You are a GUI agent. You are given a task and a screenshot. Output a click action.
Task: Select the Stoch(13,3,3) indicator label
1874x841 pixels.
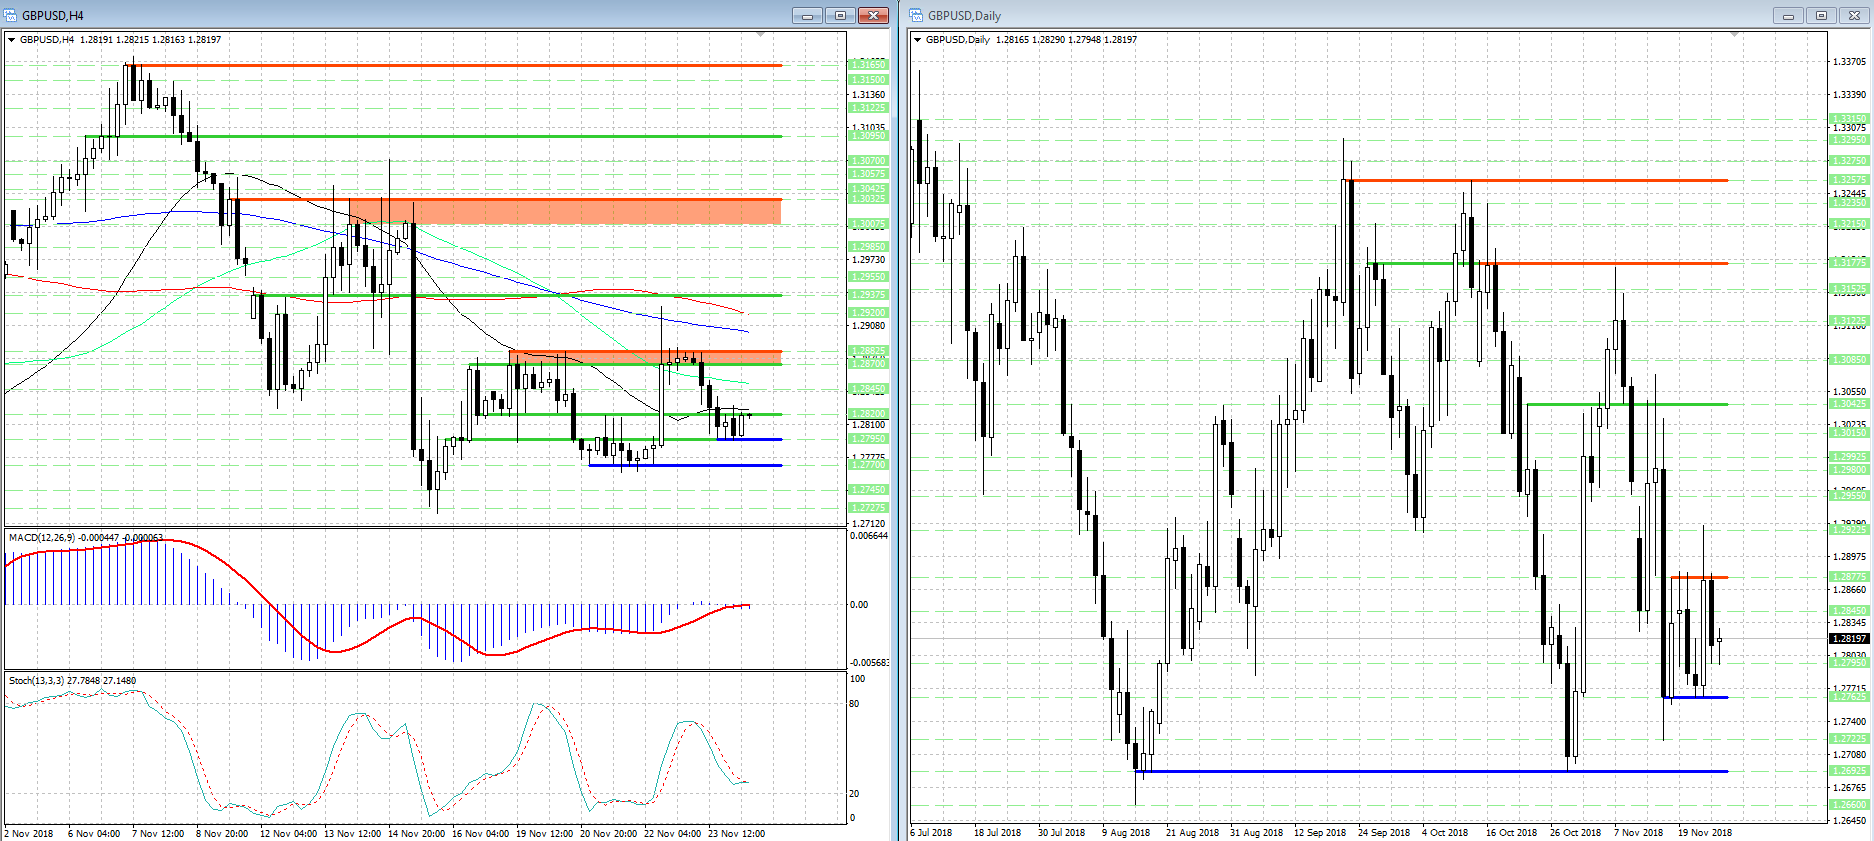pos(36,681)
